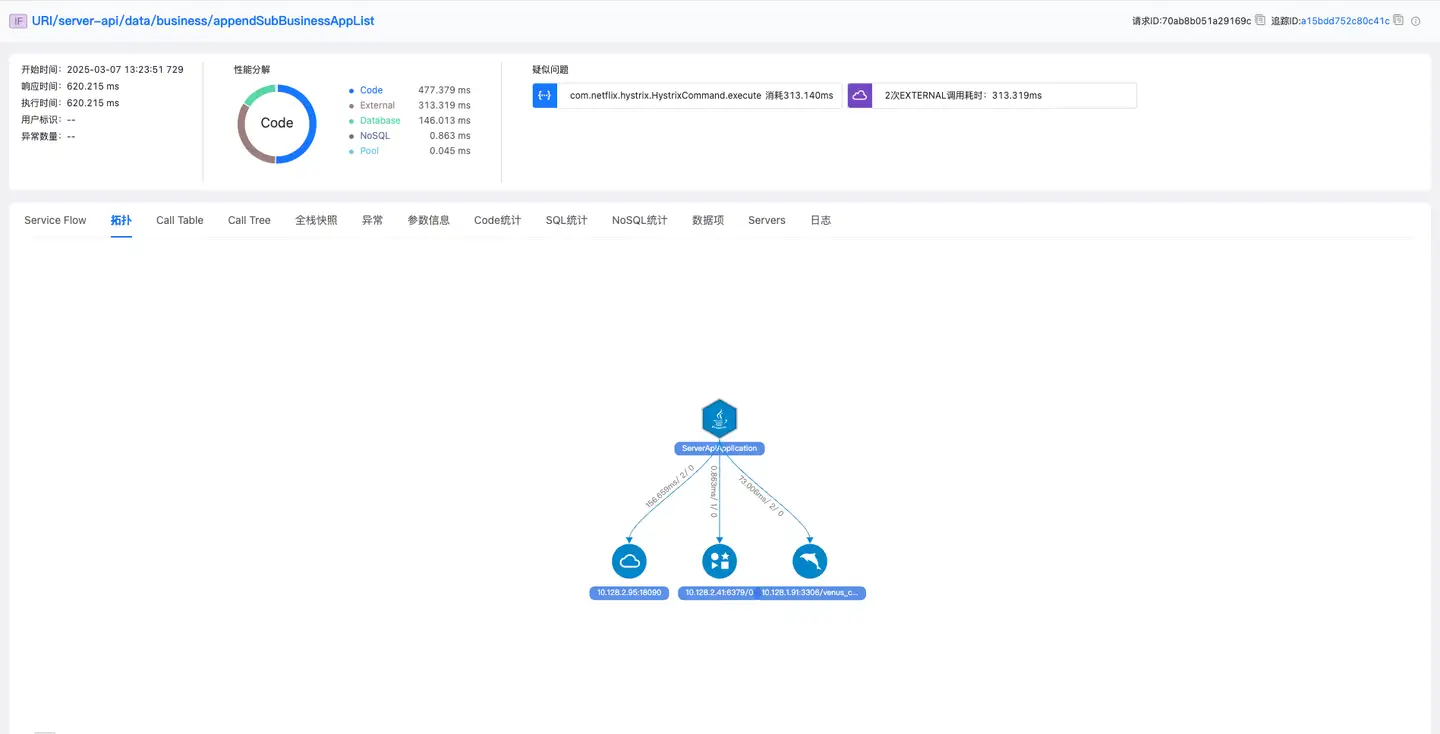1440x734 pixels.
Task: Click the Code legend entry in chart
Action: point(371,90)
